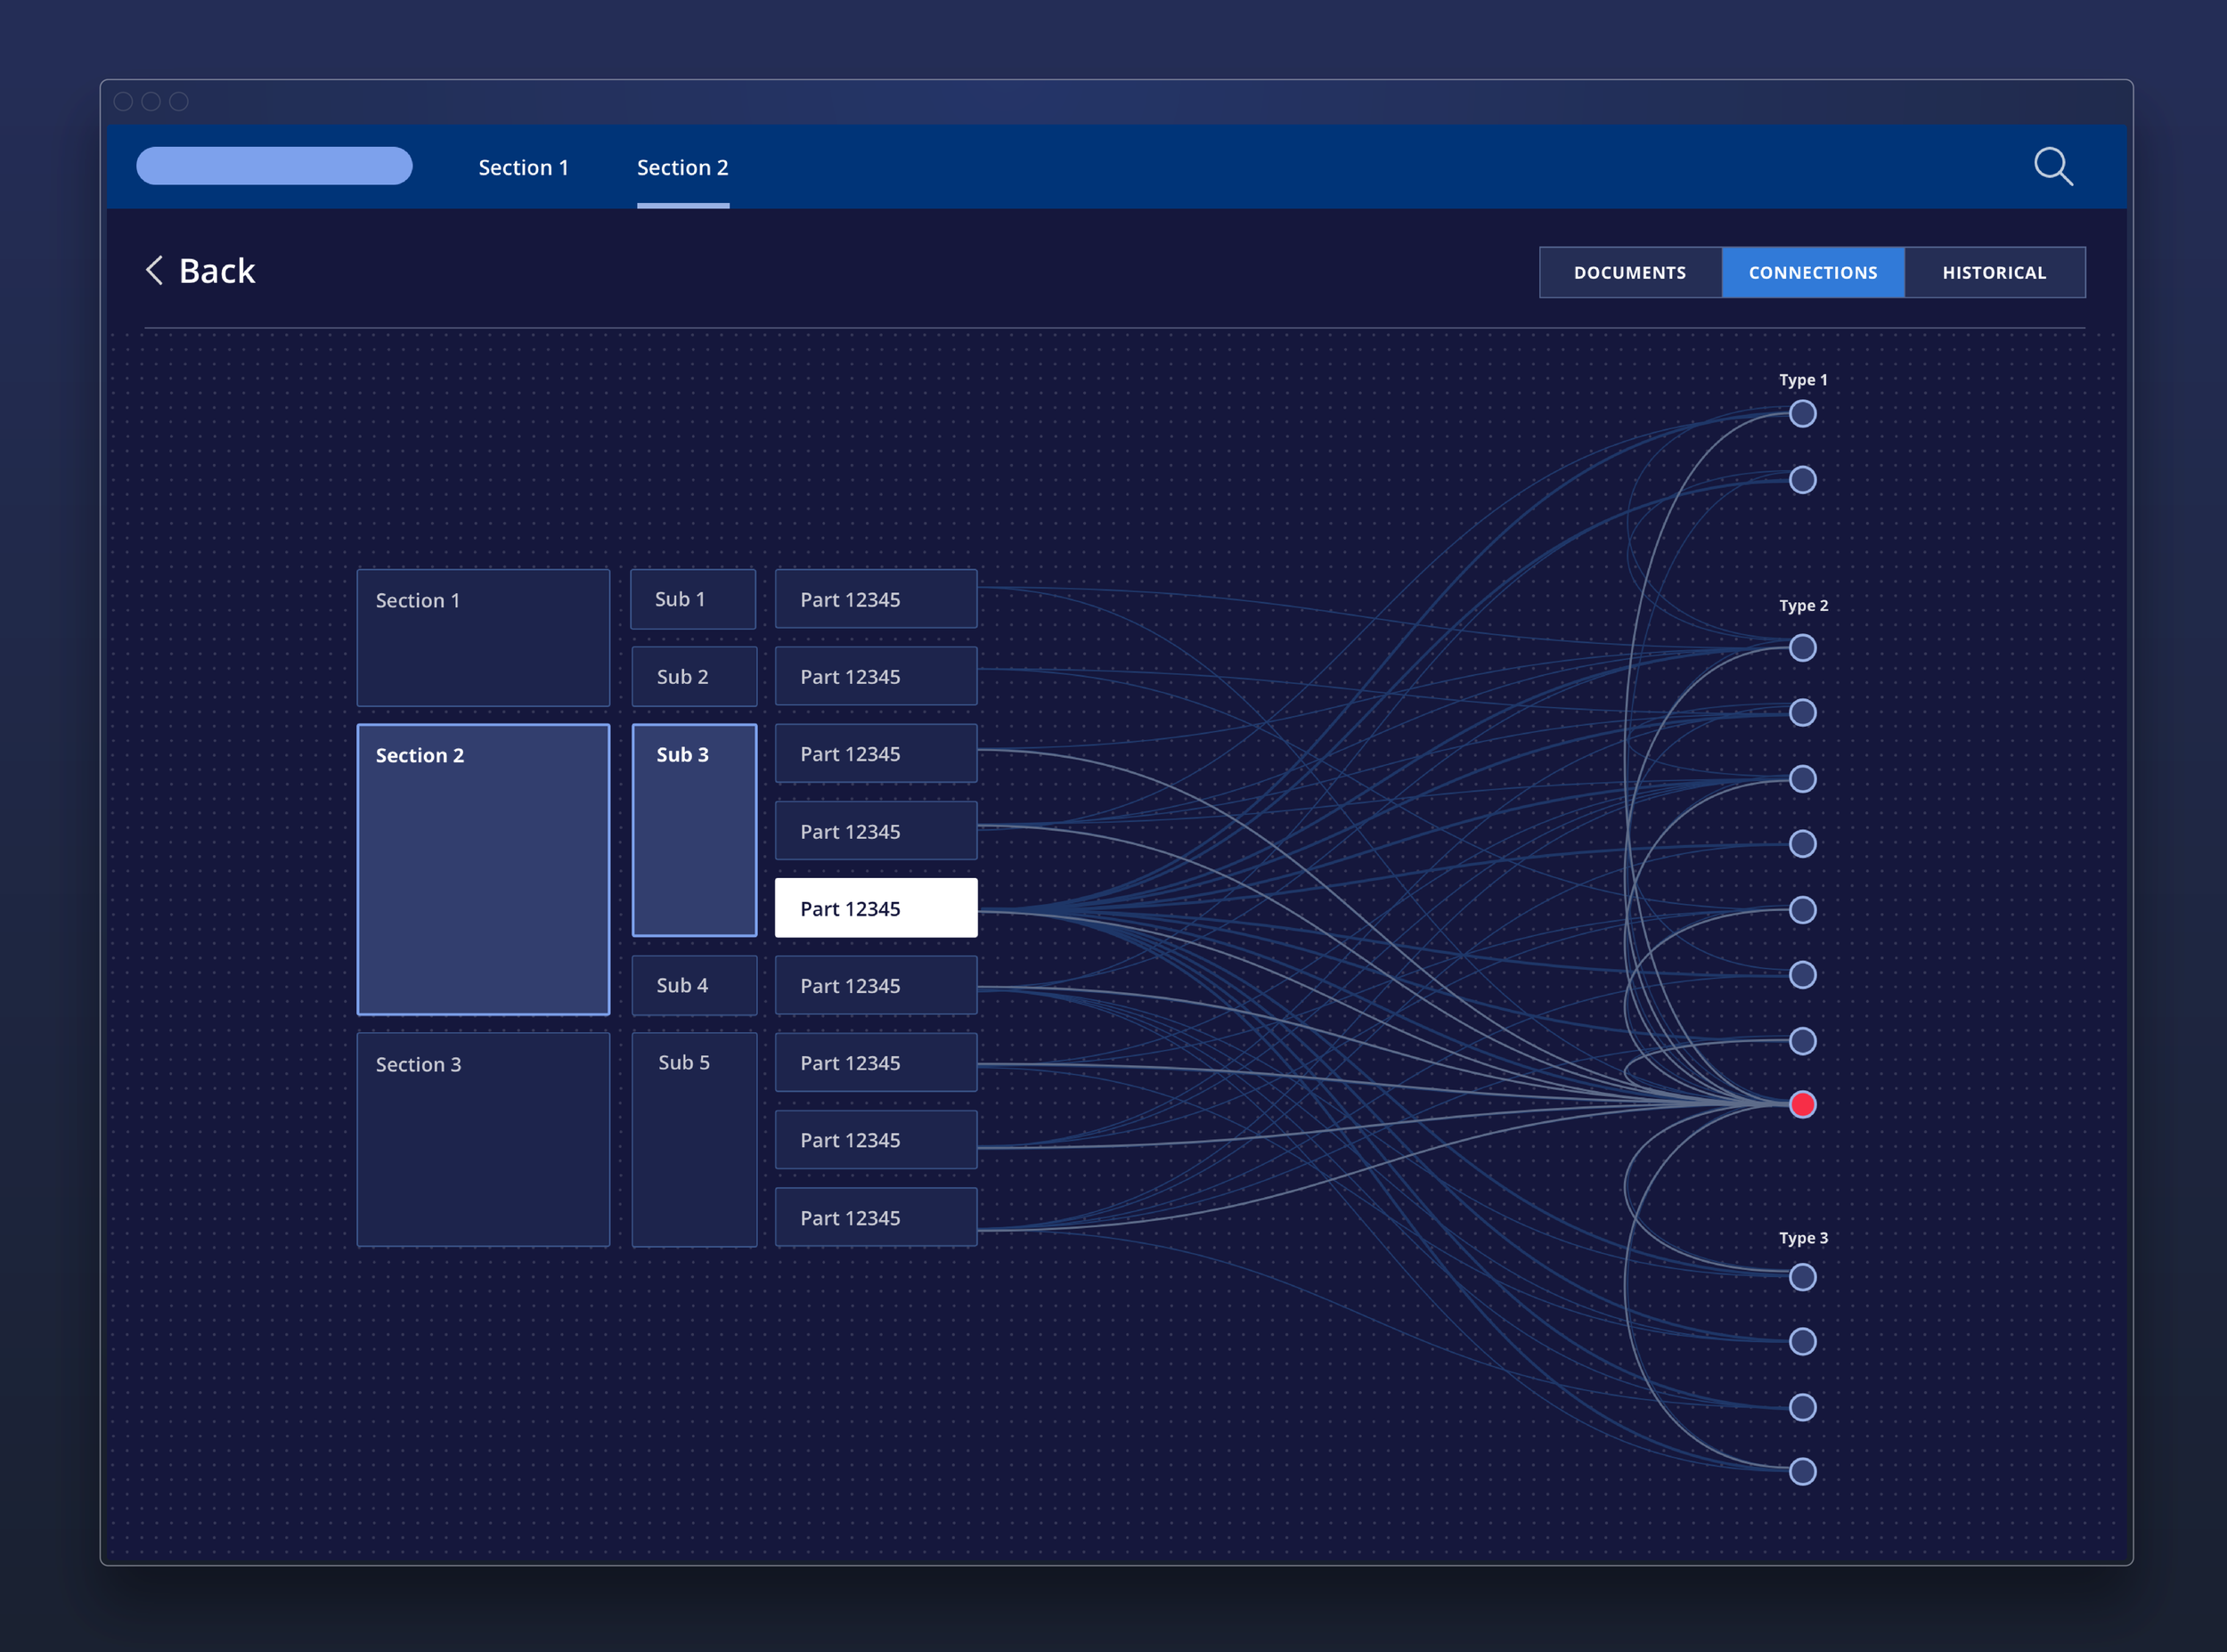Switch to the DOCUMENTS tab
This screenshot has height=1652, width=2227.
pos(1628,271)
